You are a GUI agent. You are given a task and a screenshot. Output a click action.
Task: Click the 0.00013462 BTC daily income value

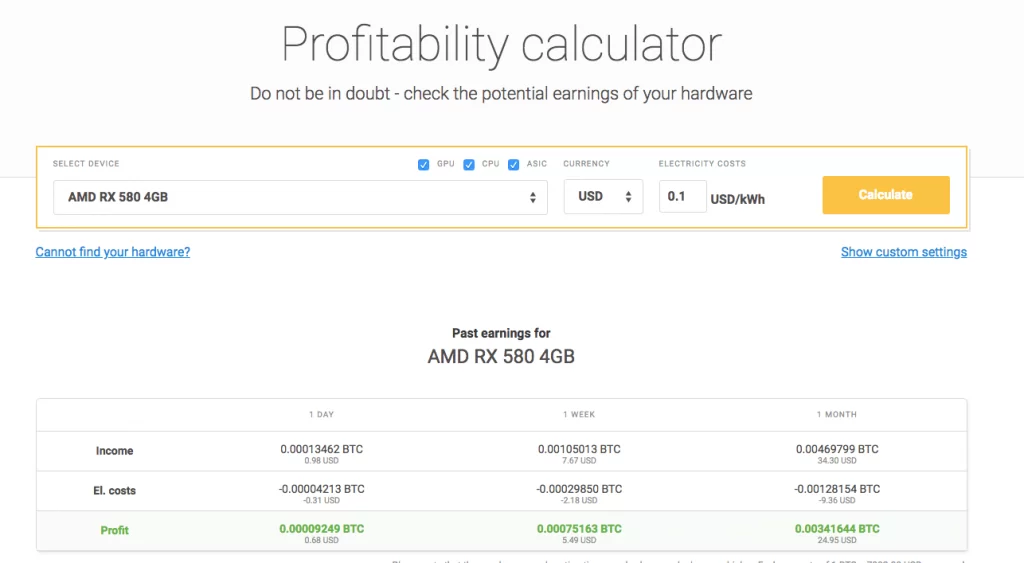point(321,449)
